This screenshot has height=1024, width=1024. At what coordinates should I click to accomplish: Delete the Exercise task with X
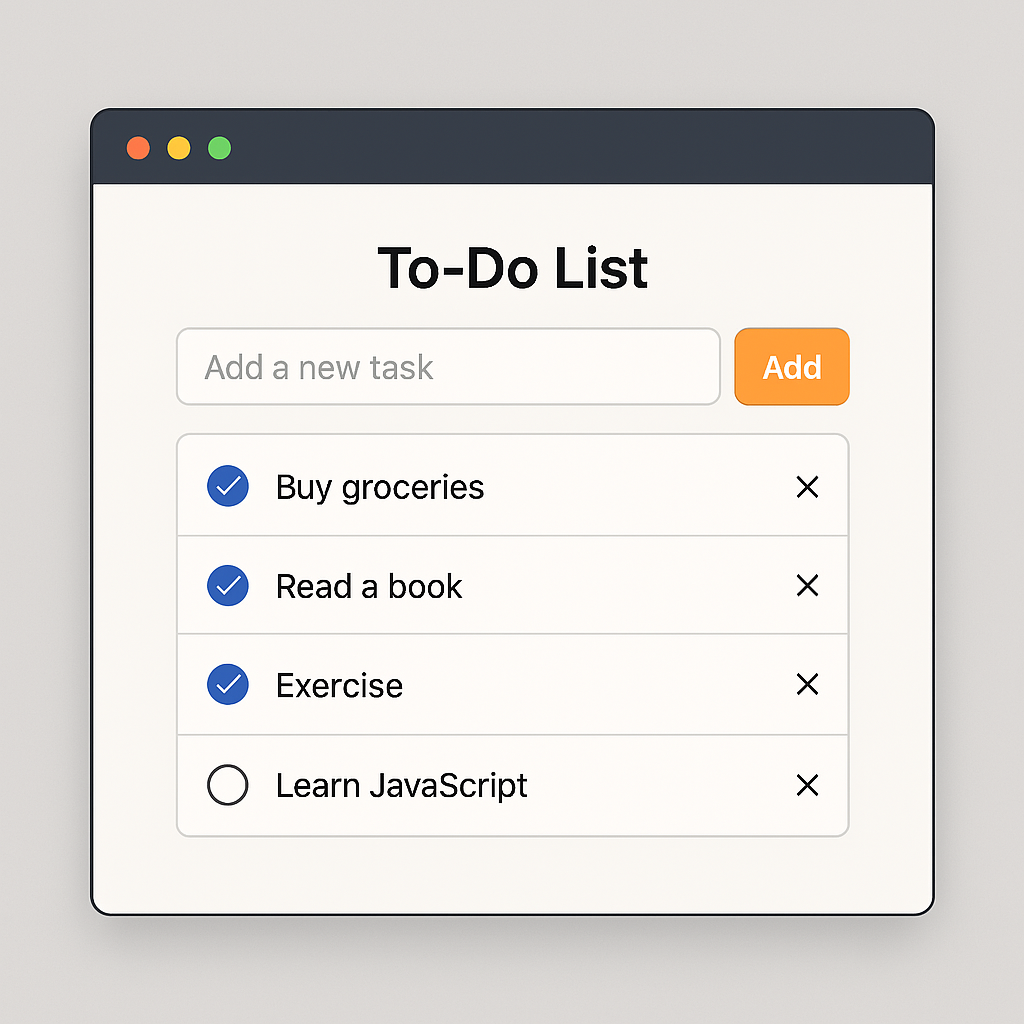point(807,684)
